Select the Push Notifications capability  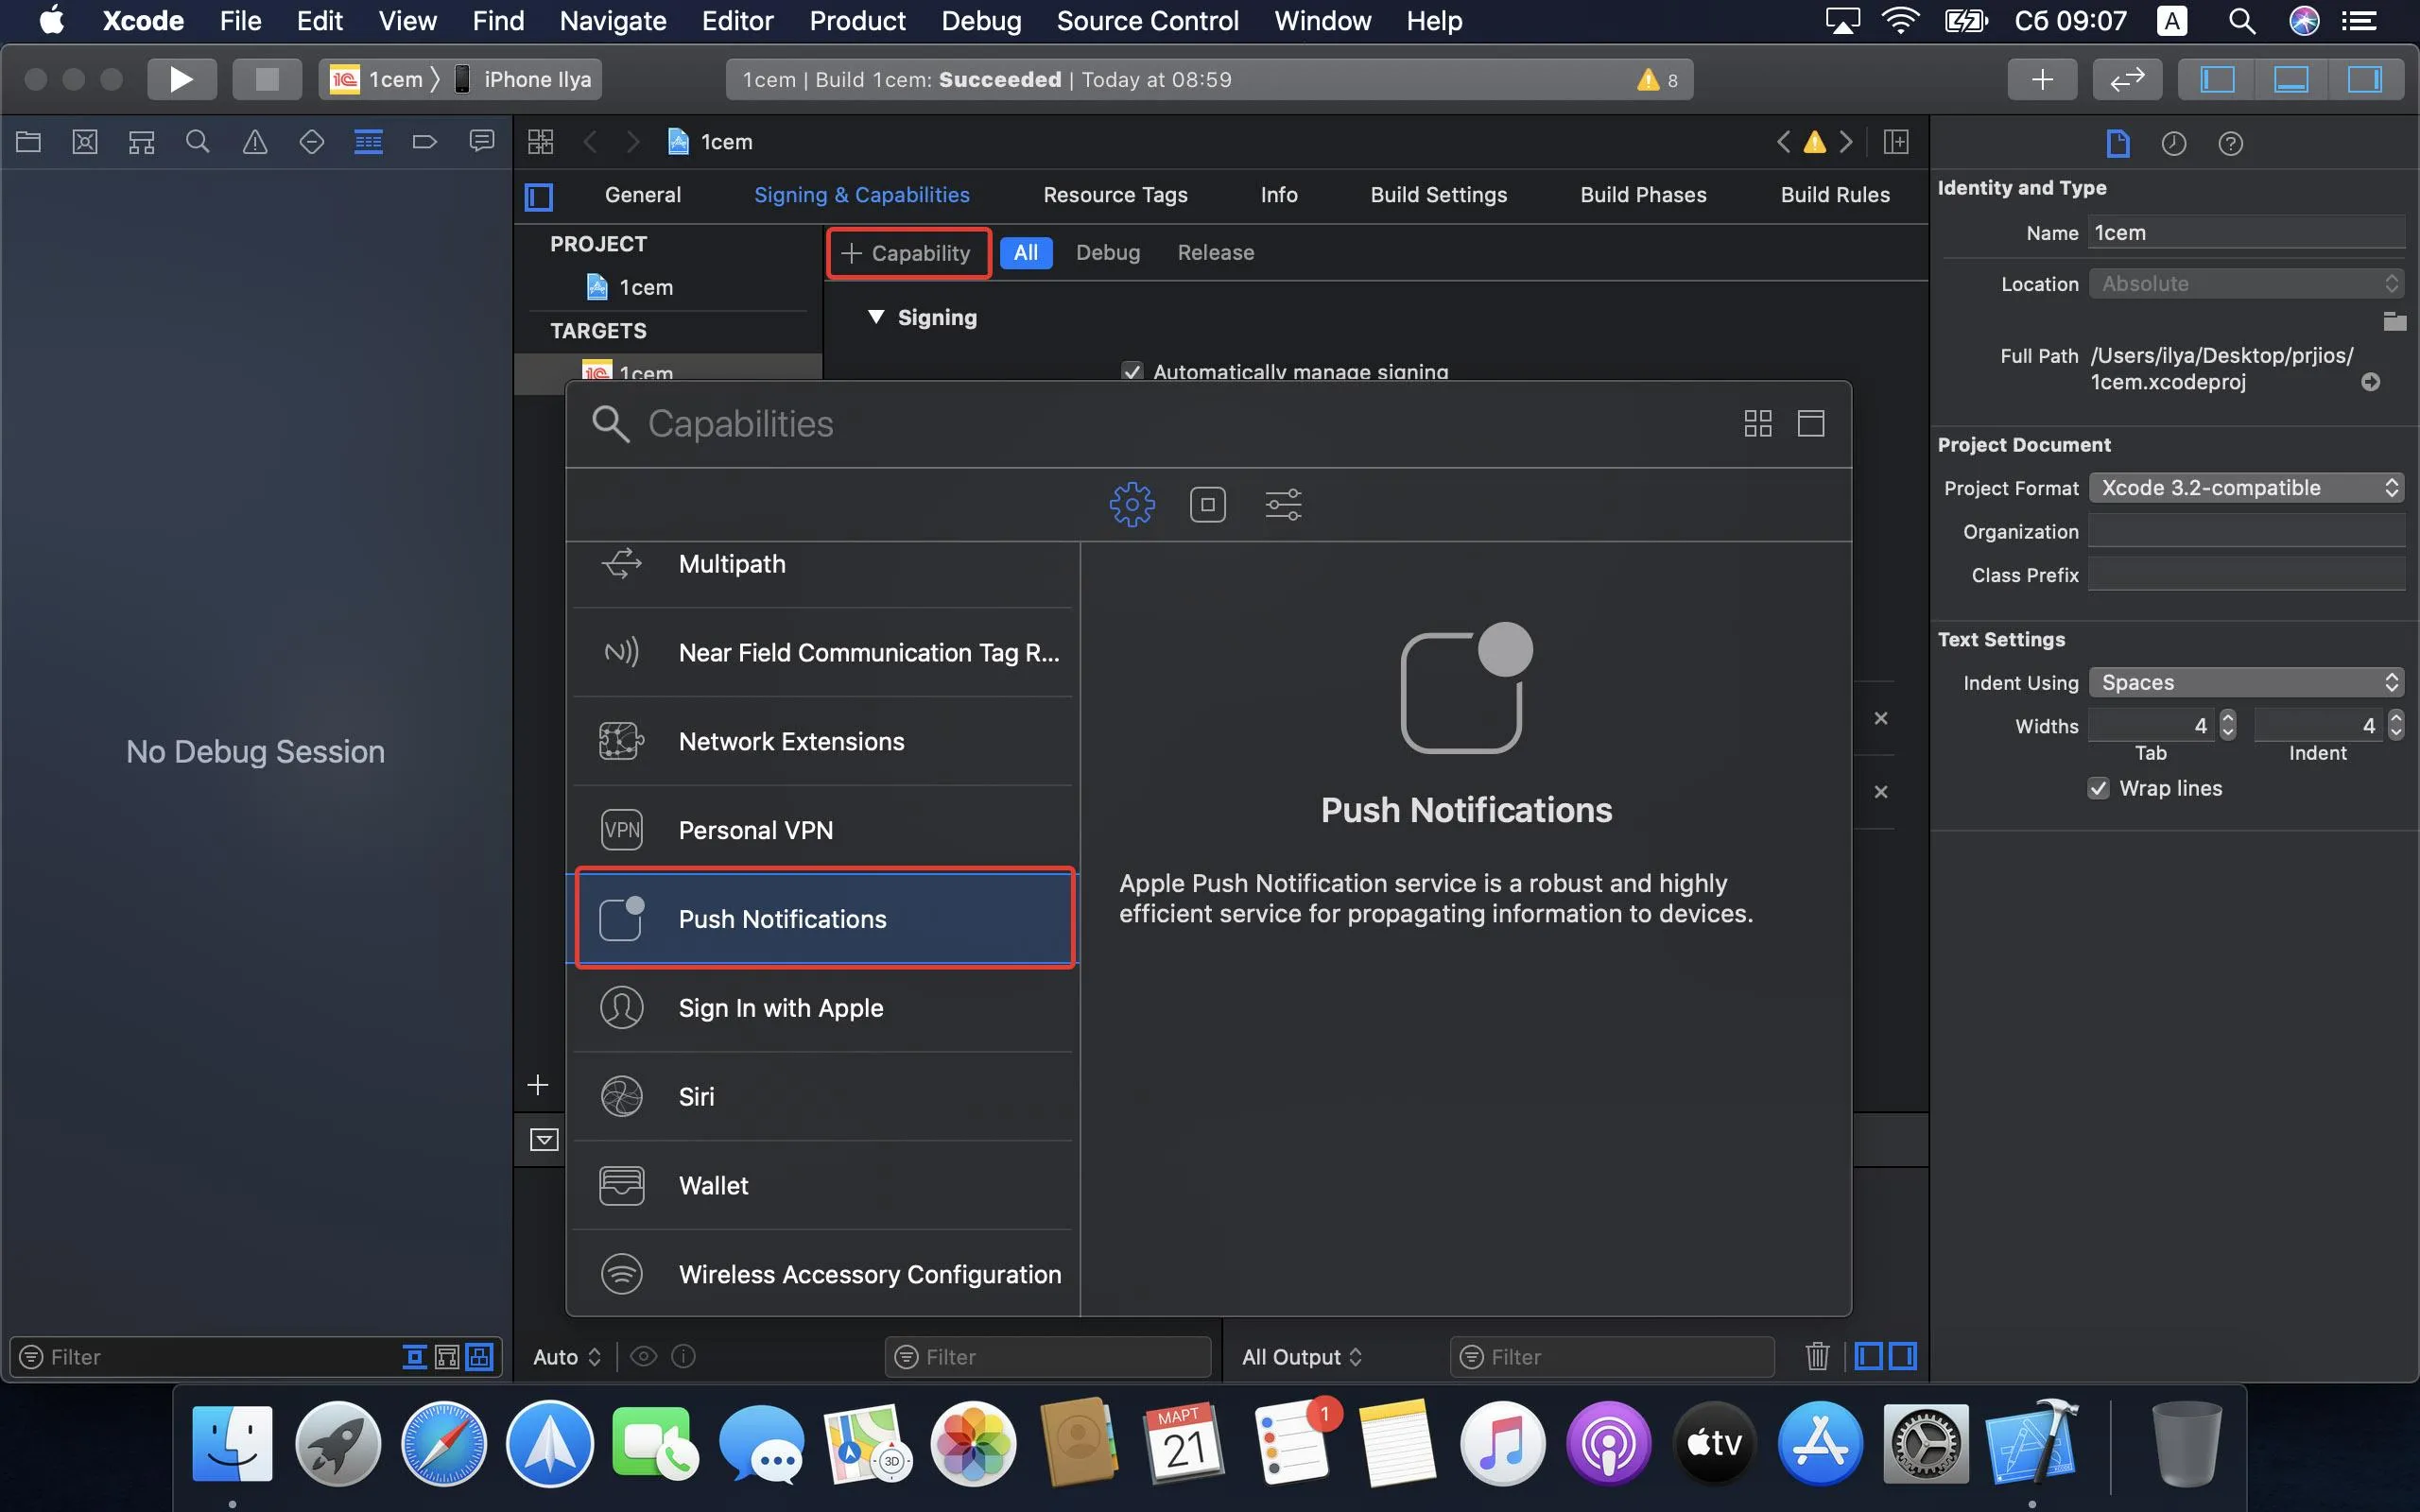[x=825, y=918]
